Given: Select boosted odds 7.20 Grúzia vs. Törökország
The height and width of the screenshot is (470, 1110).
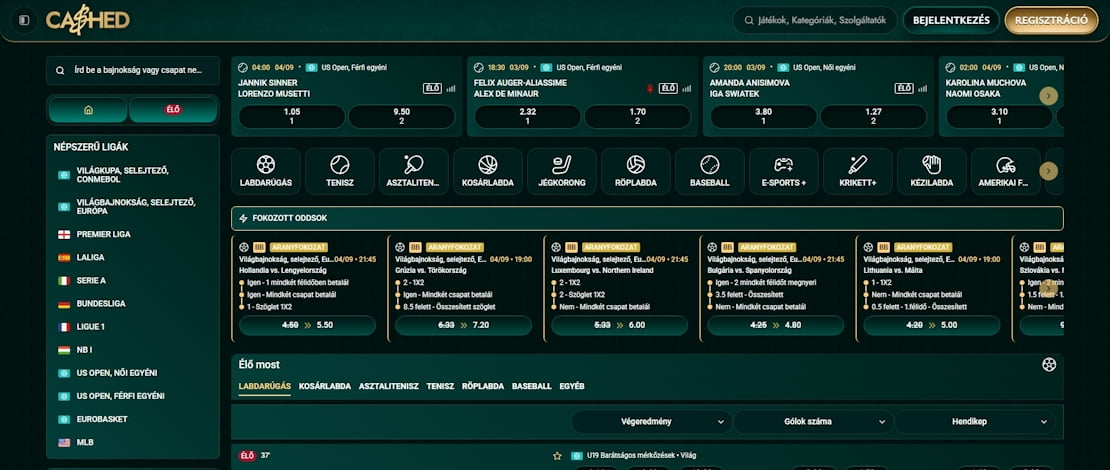Looking at the screenshot, I should pyautogui.click(x=464, y=326).
